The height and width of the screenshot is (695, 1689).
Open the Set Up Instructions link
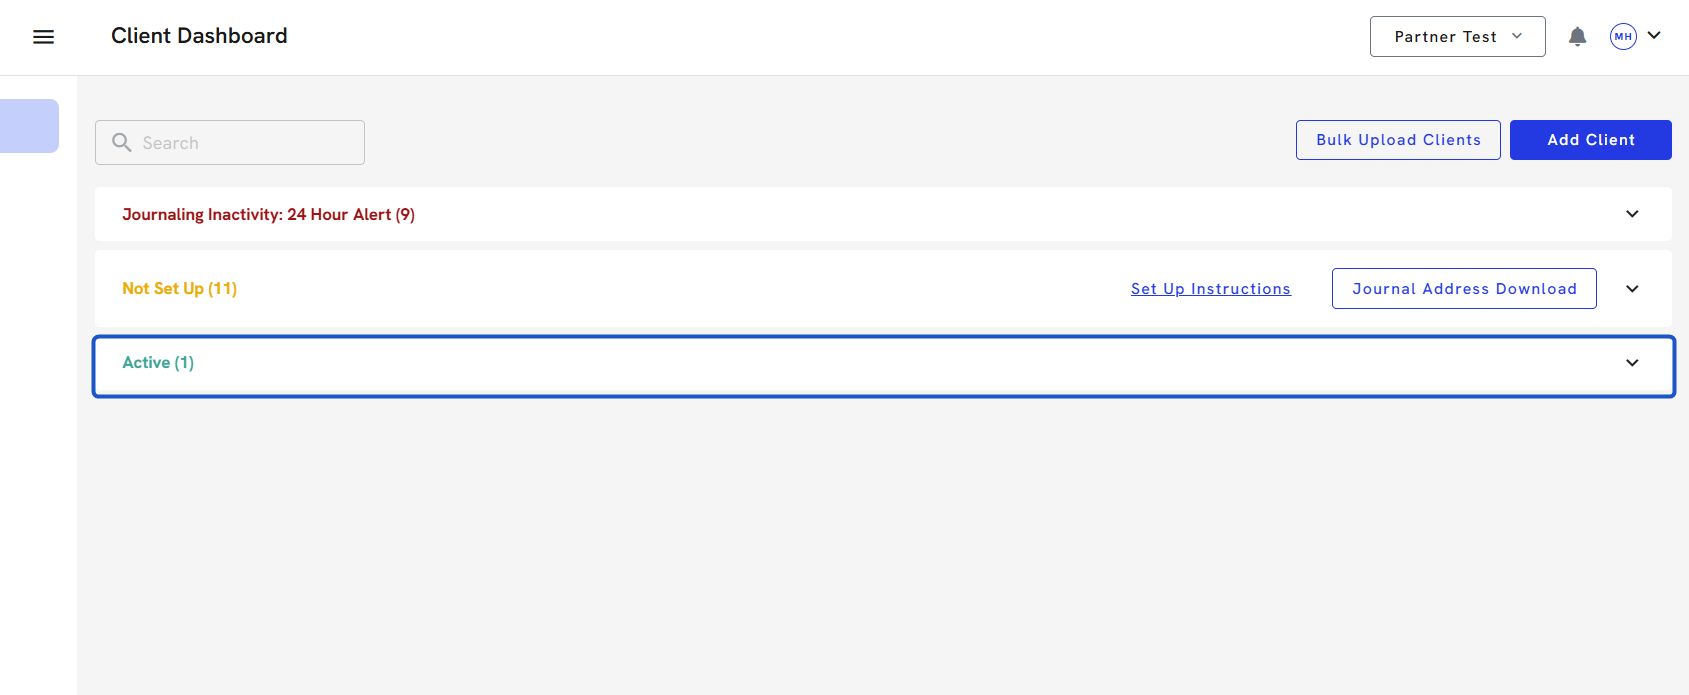click(x=1210, y=289)
